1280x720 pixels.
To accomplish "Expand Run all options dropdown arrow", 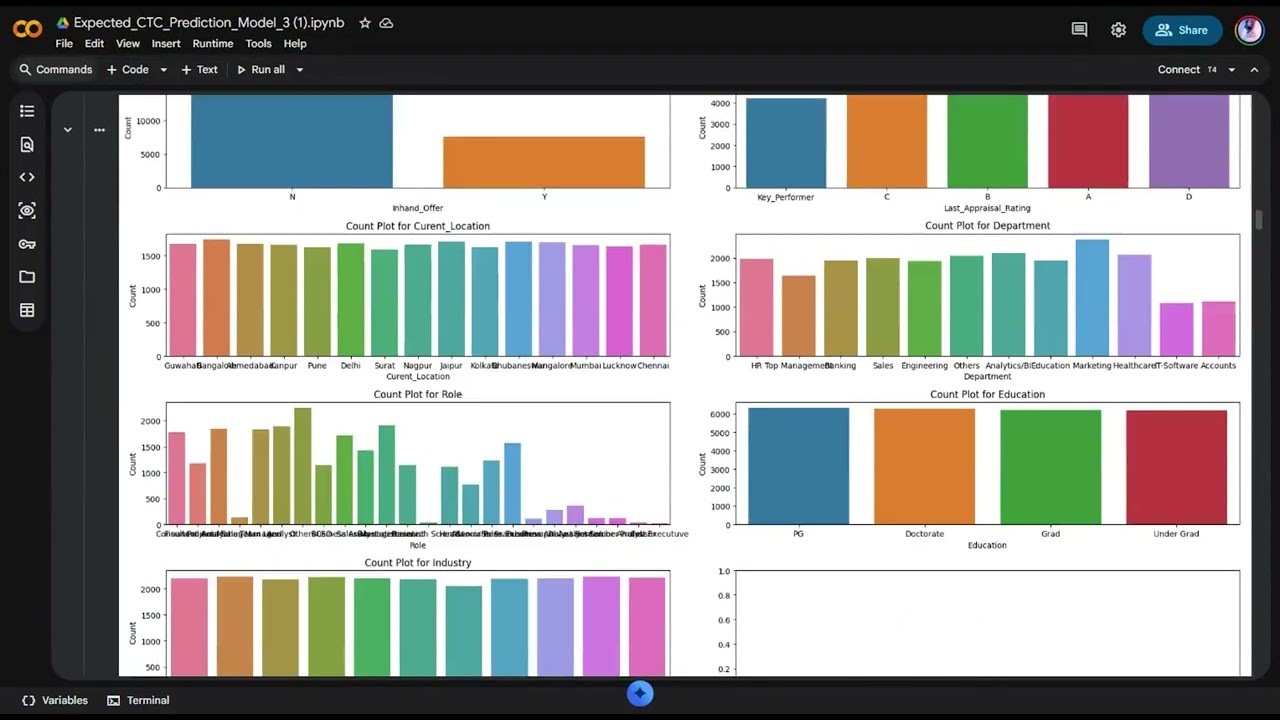I will tap(299, 70).
